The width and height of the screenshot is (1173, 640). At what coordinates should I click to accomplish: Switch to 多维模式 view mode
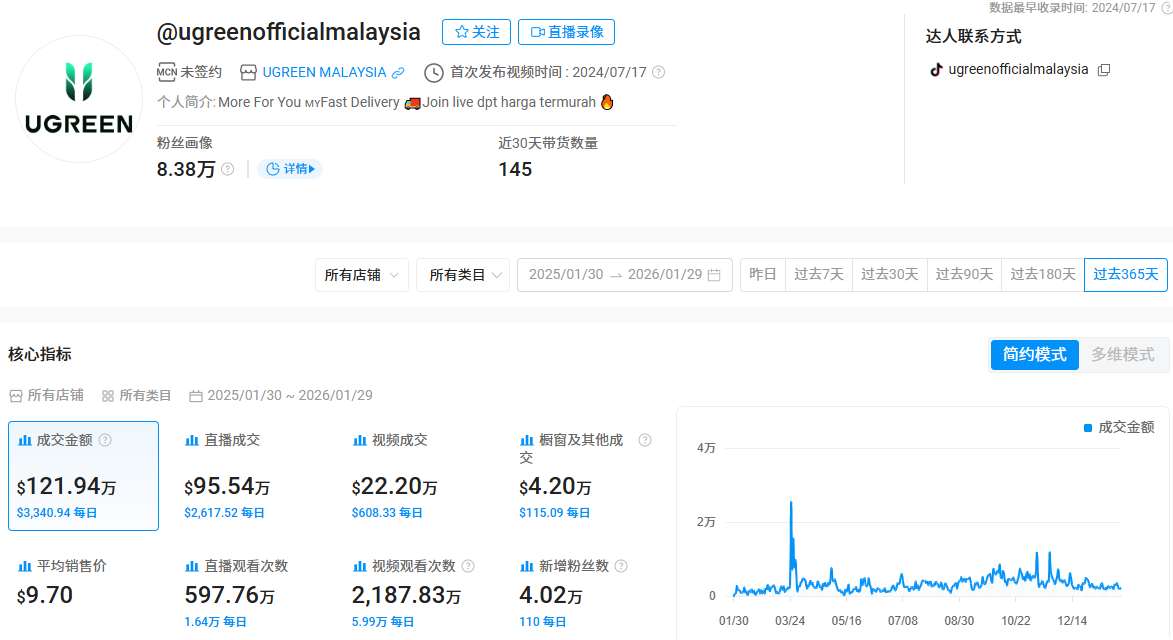point(1122,354)
